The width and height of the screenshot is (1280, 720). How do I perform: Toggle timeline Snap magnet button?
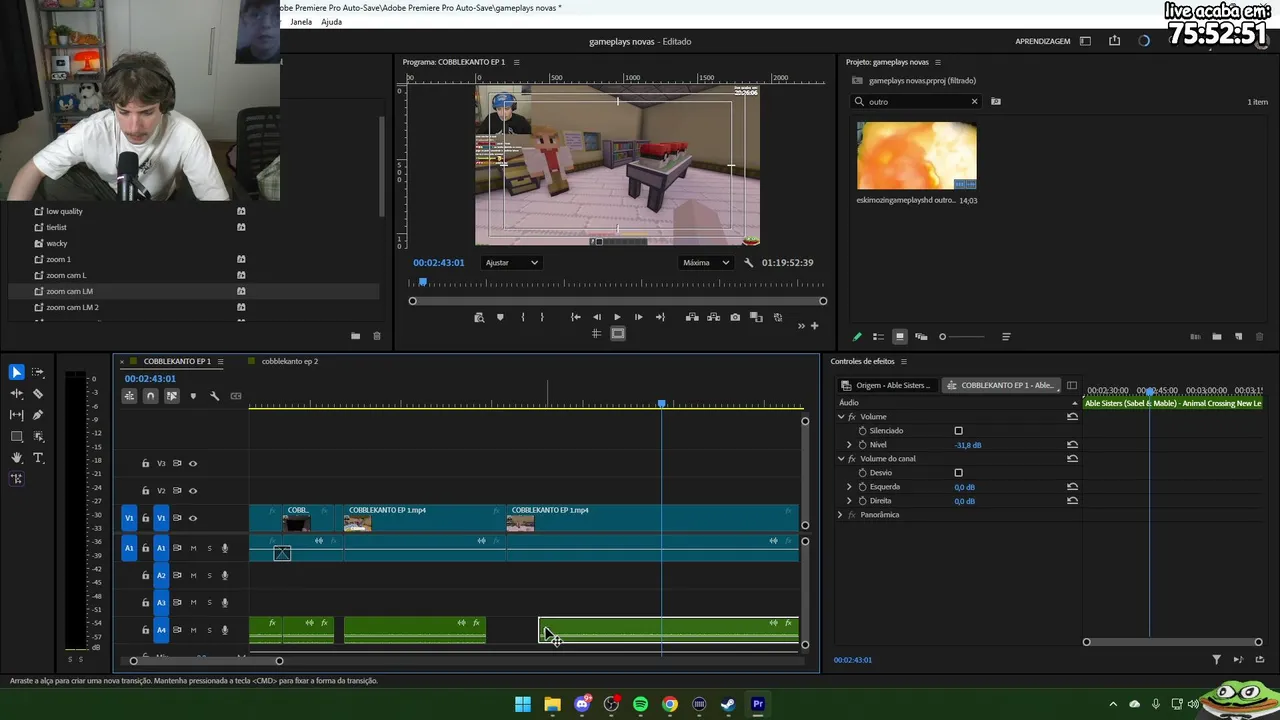150,396
